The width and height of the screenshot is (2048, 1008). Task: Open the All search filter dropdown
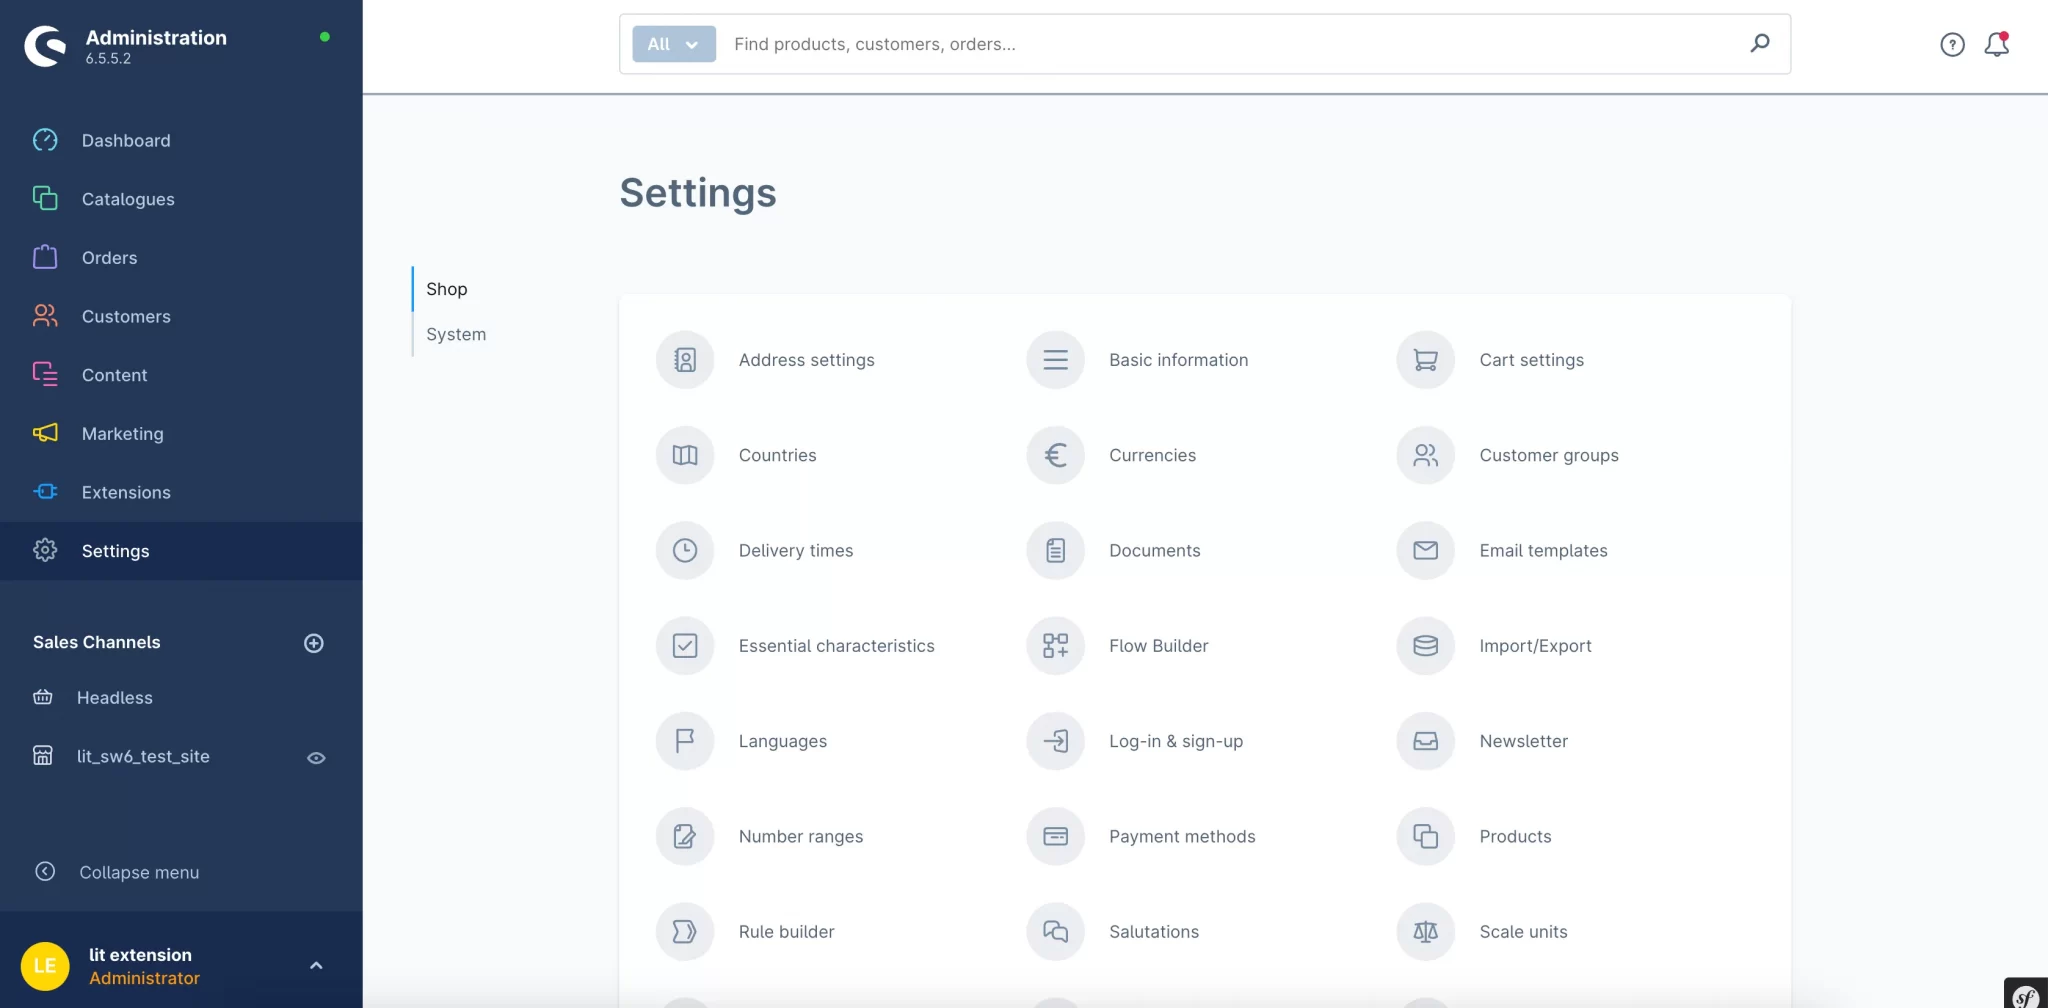coord(672,43)
